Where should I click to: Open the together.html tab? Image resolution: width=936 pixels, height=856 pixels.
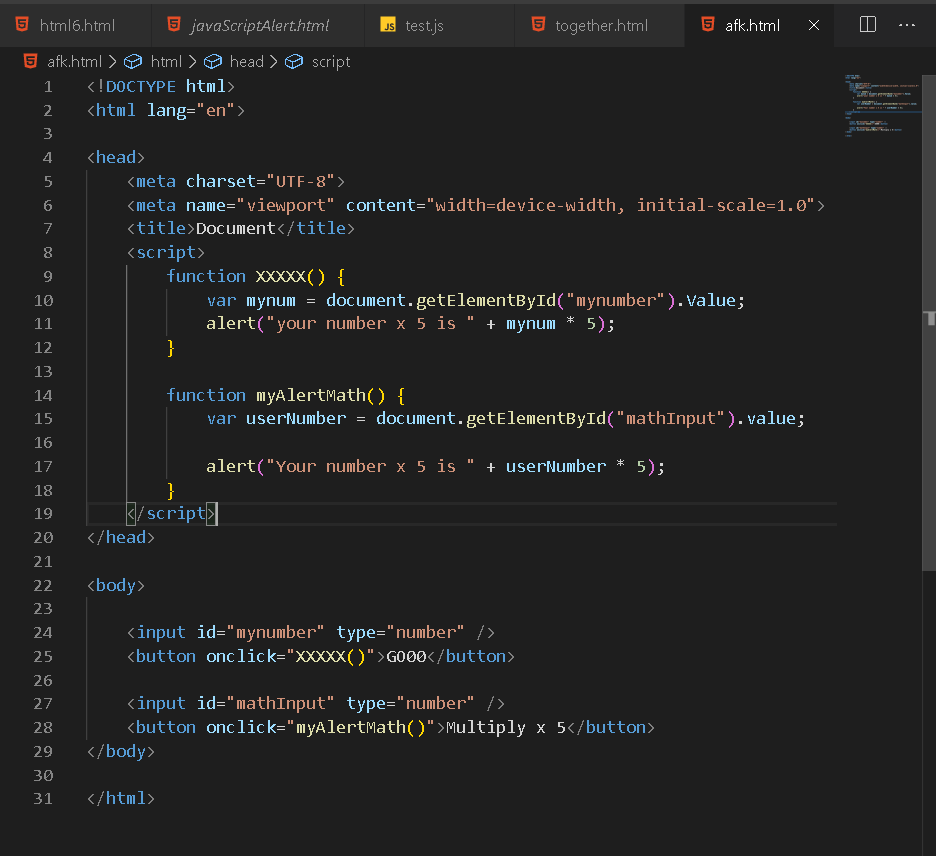[599, 26]
